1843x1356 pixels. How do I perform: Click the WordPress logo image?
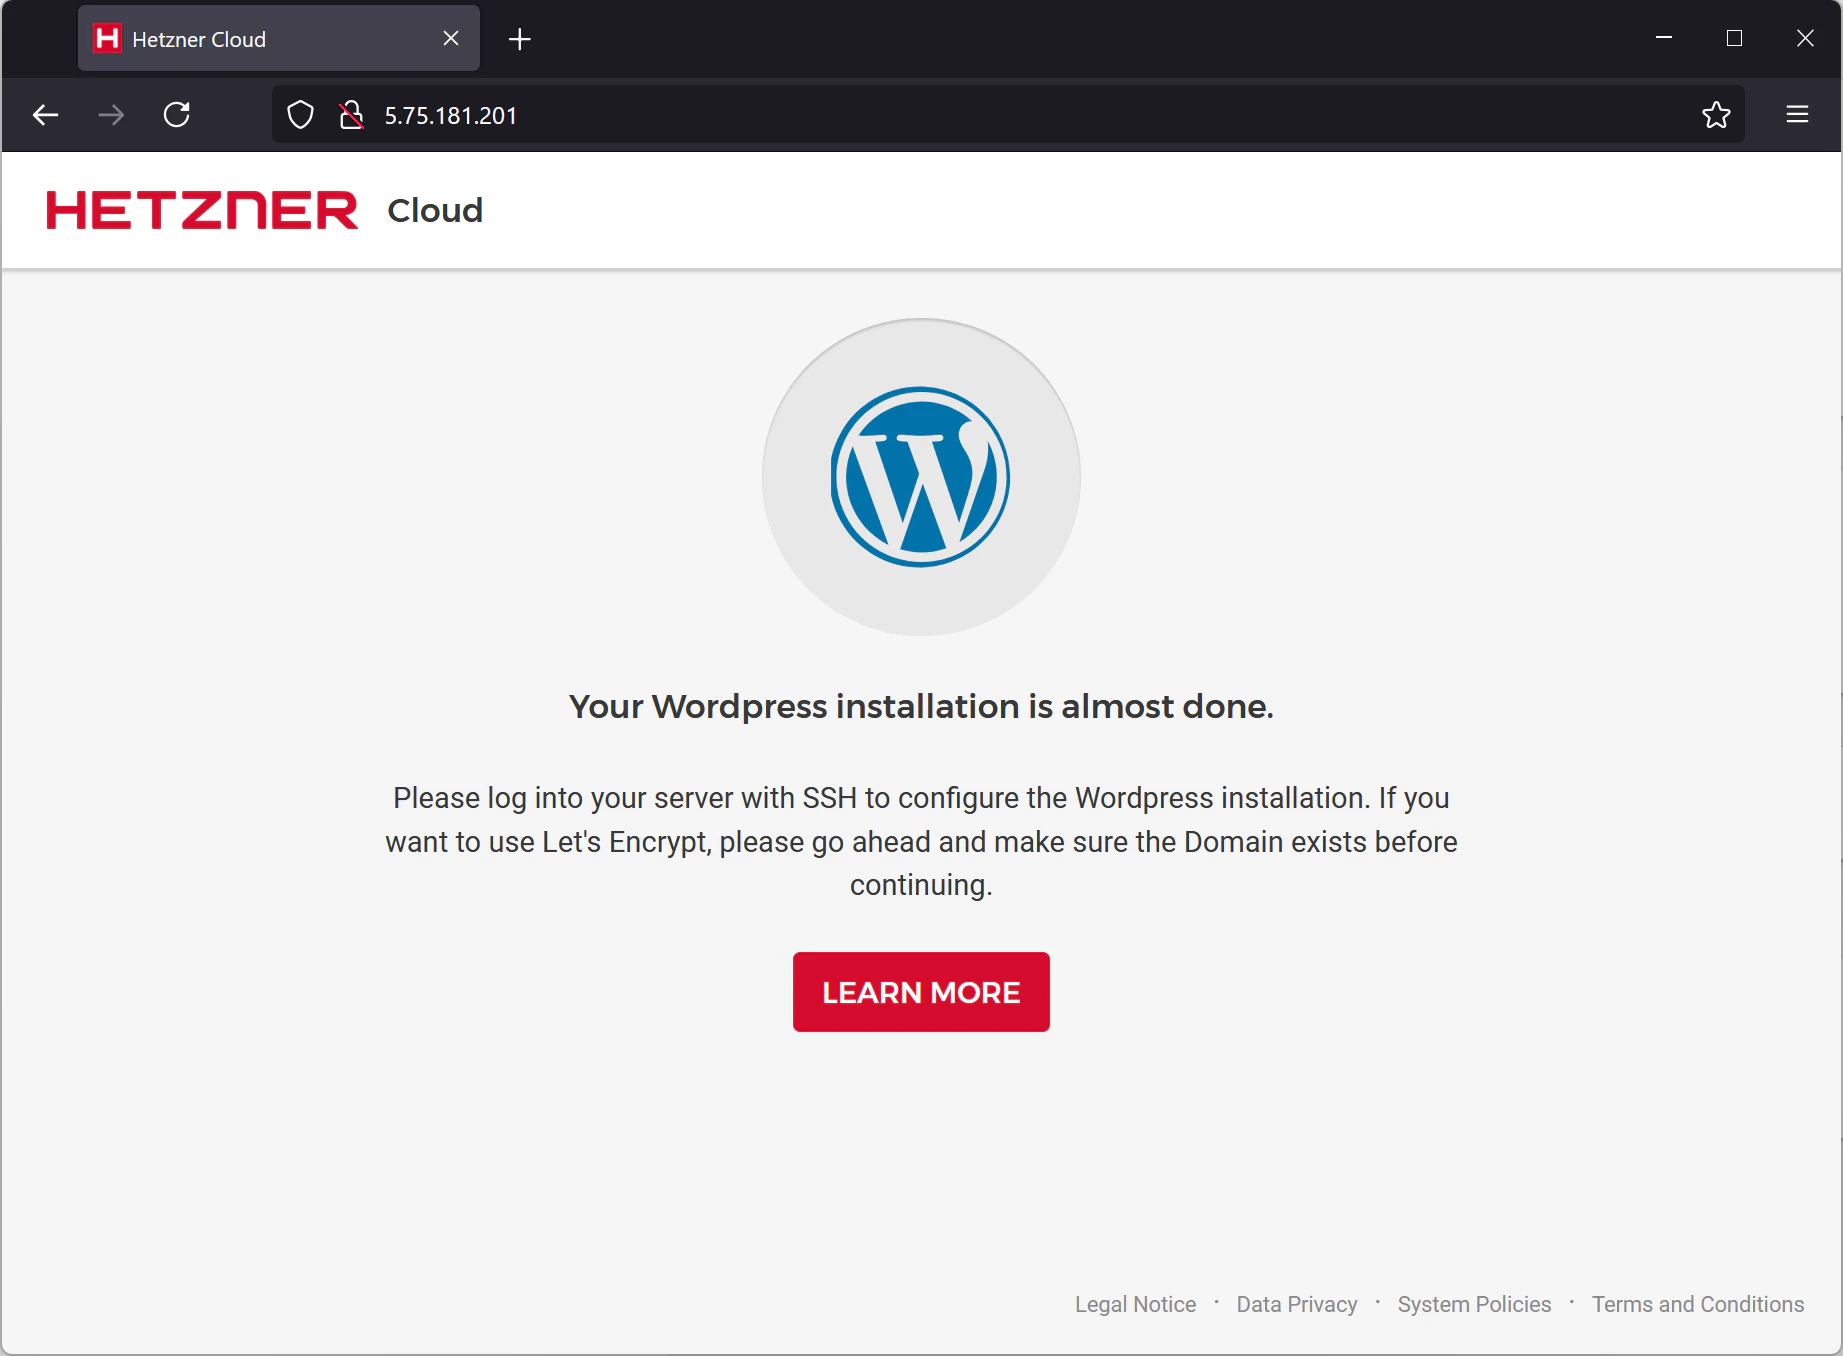tap(921, 477)
